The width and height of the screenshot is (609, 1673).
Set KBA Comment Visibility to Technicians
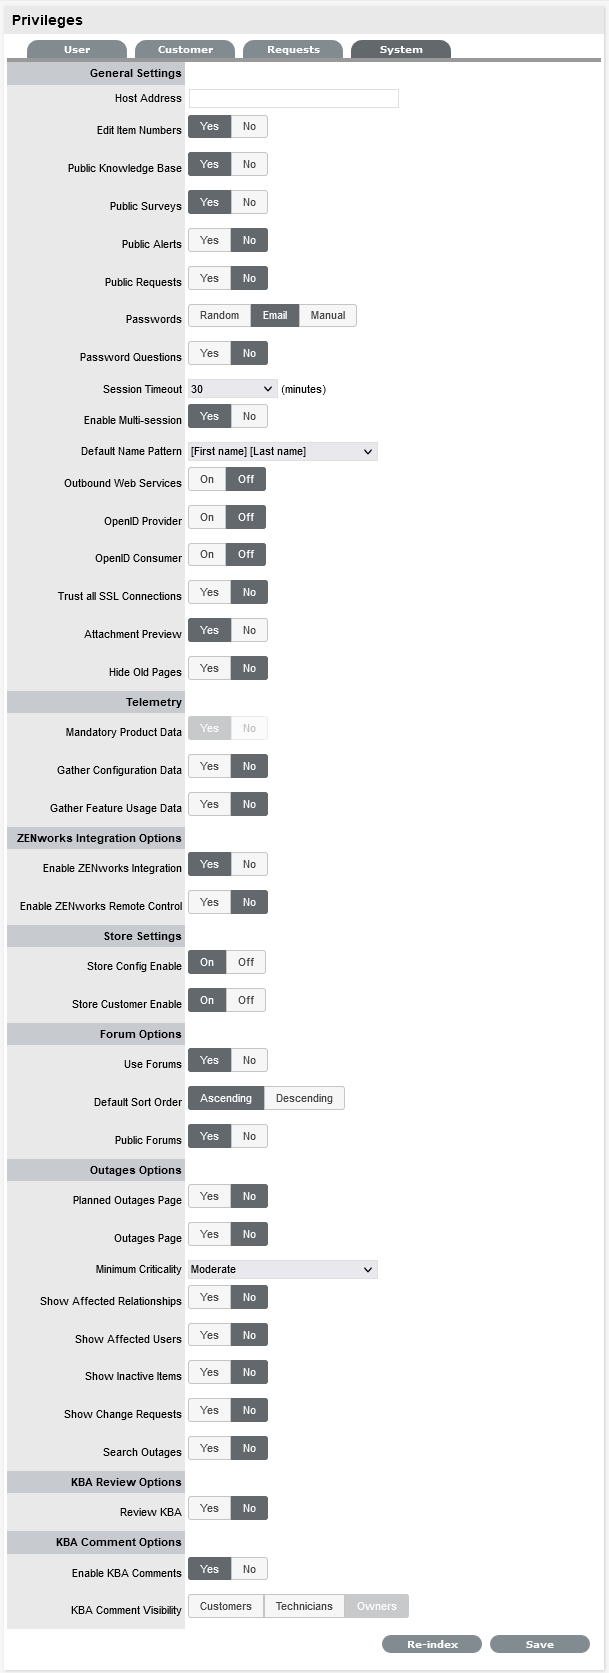pyautogui.click(x=304, y=1607)
